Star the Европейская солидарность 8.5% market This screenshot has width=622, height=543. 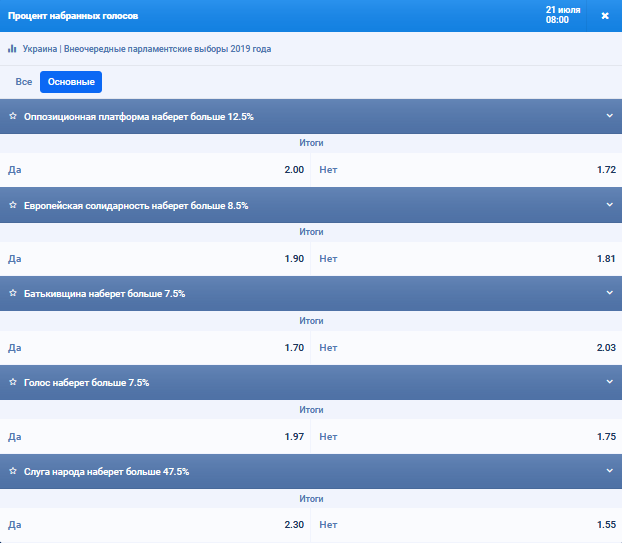click(x=13, y=205)
